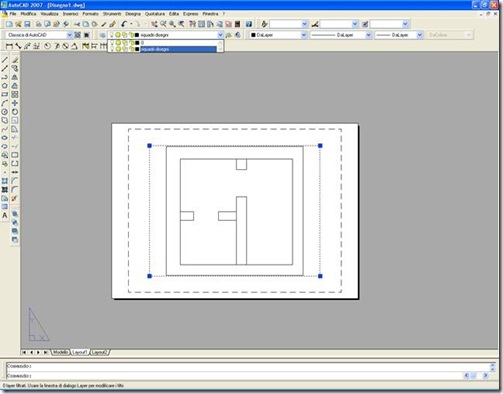Open the color control DaLayer dropdown
The height and width of the screenshot is (394, 503).
point(304,35)
